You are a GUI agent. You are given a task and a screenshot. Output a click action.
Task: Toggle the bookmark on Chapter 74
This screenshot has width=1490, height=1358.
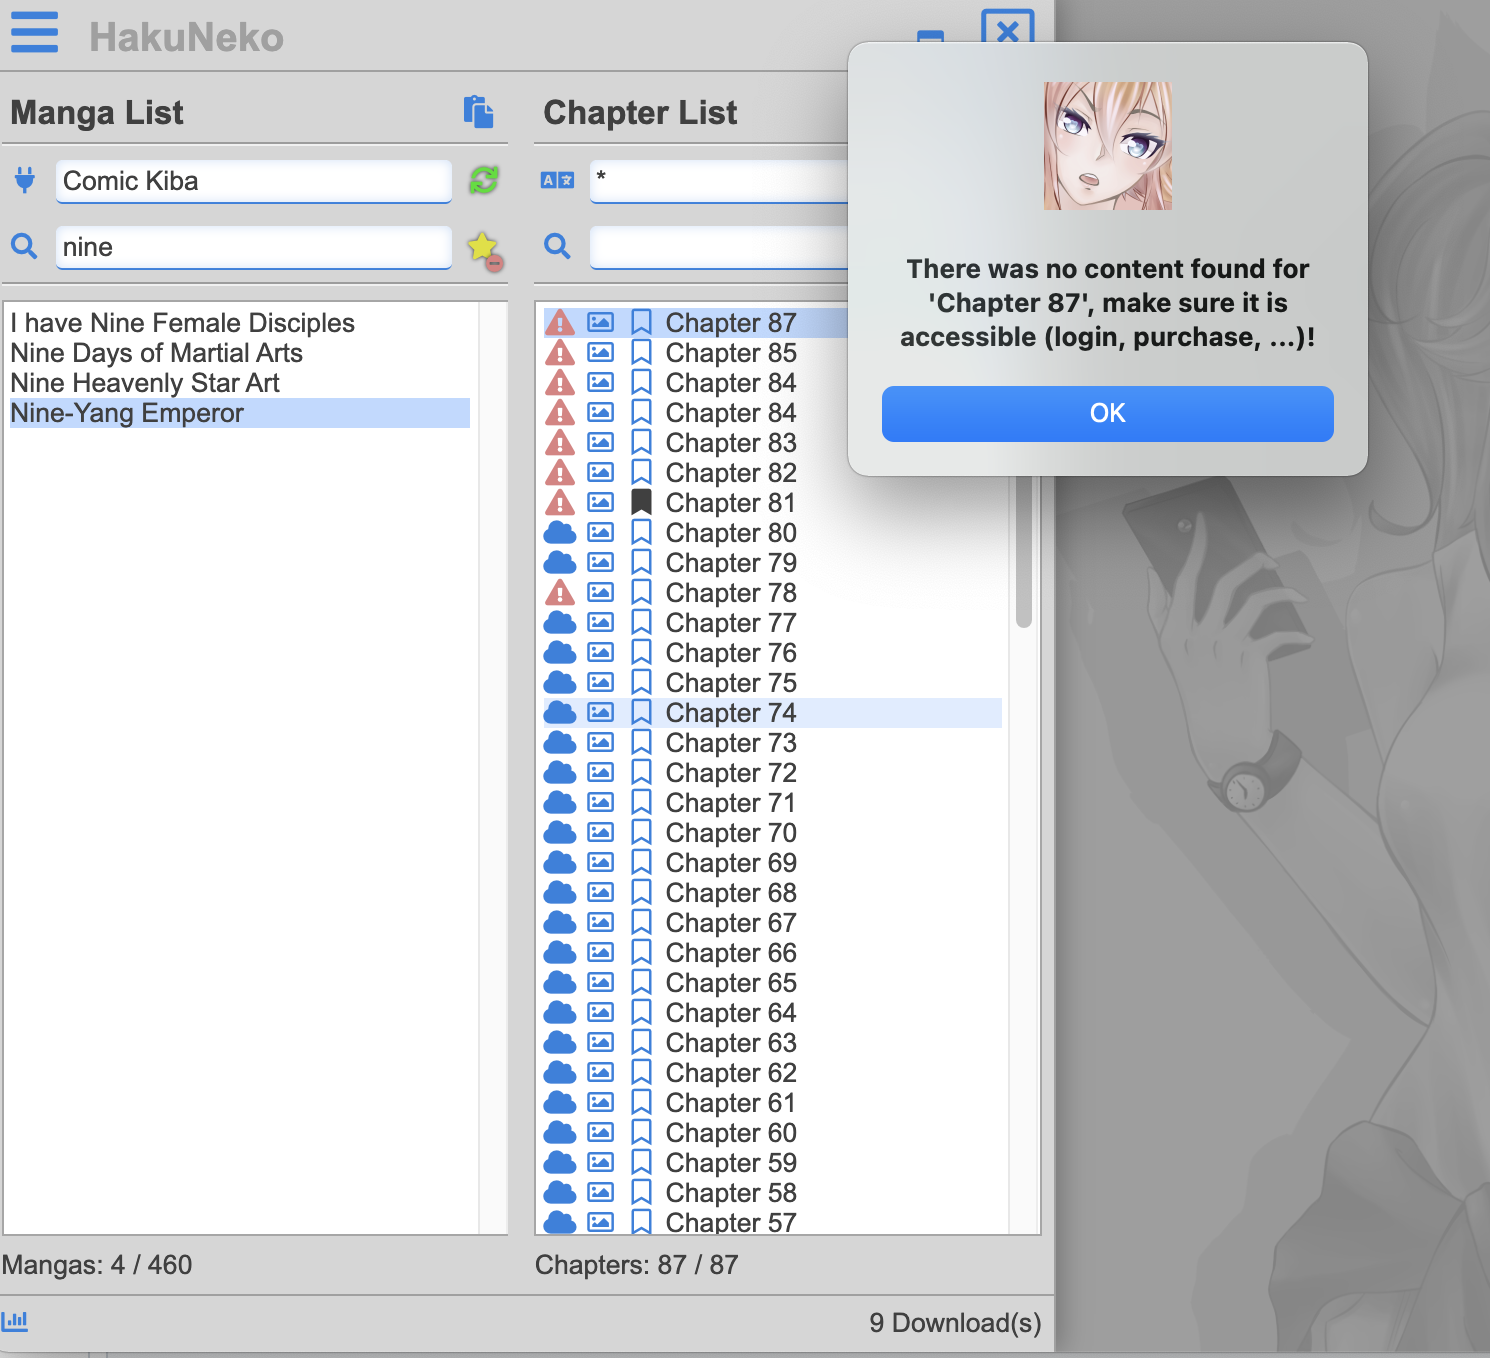(x=641, y=712)
